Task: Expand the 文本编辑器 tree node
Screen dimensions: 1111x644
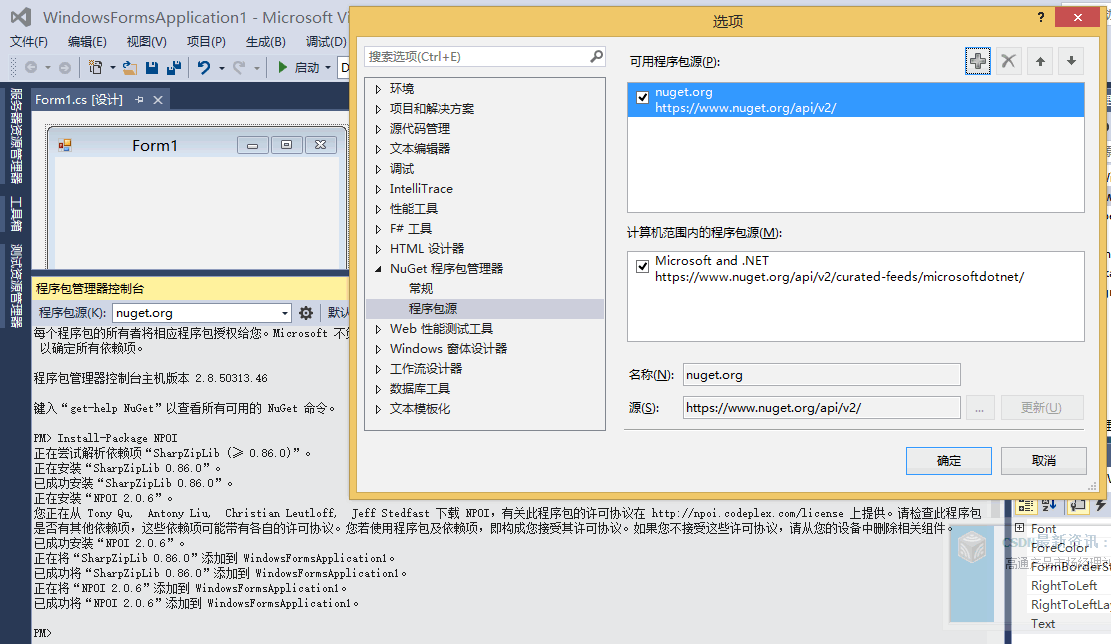Action: coord(378,149)
